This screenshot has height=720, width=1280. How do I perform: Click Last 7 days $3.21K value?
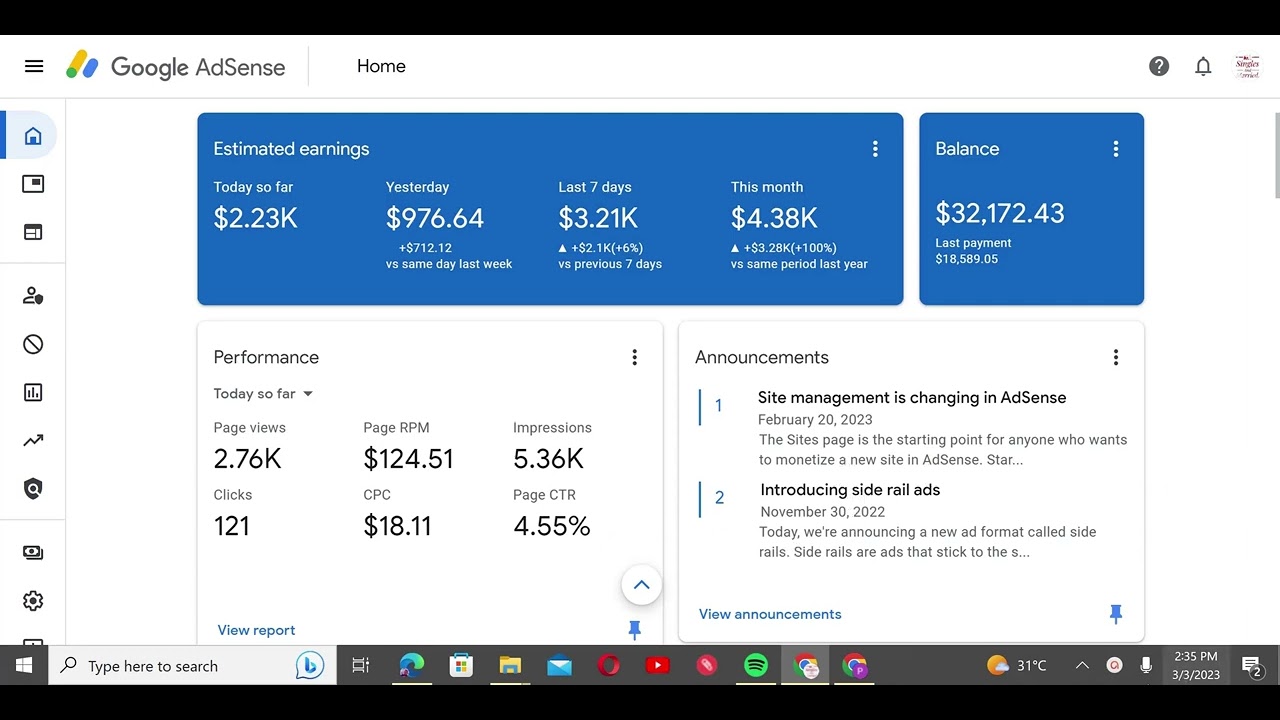598,218
